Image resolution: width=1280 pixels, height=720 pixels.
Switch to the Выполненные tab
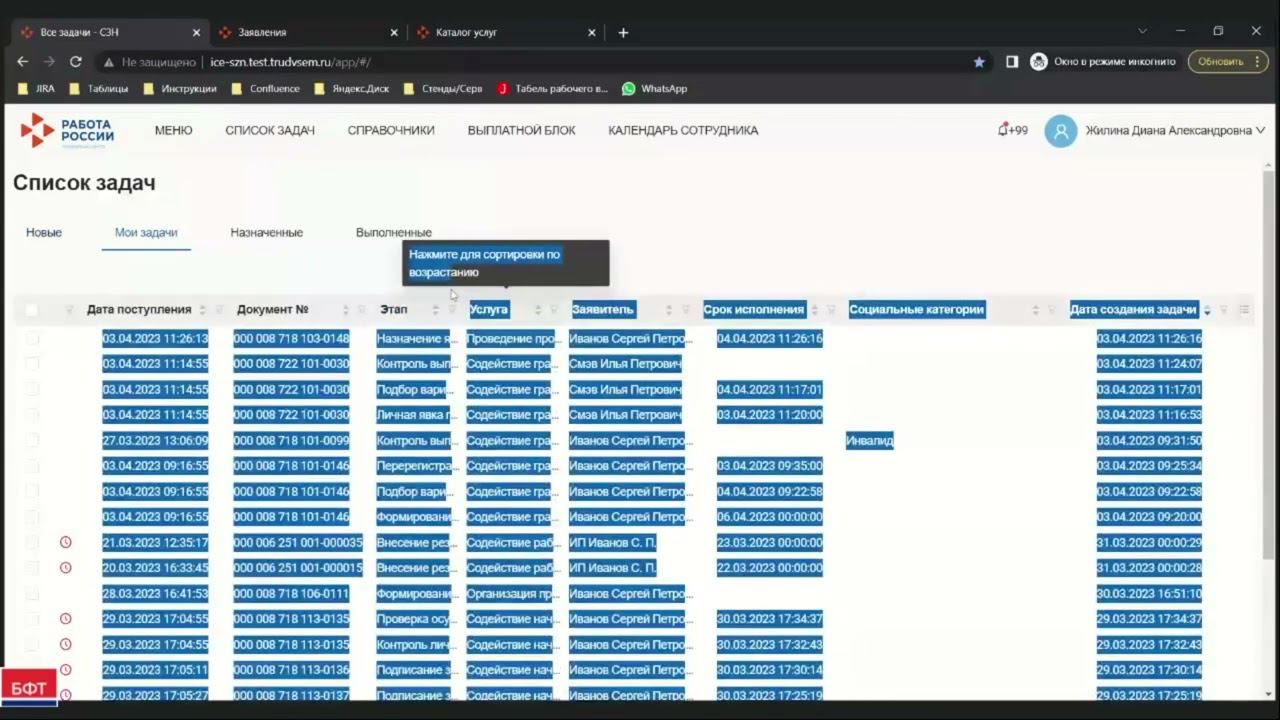[x=394, y=232]
